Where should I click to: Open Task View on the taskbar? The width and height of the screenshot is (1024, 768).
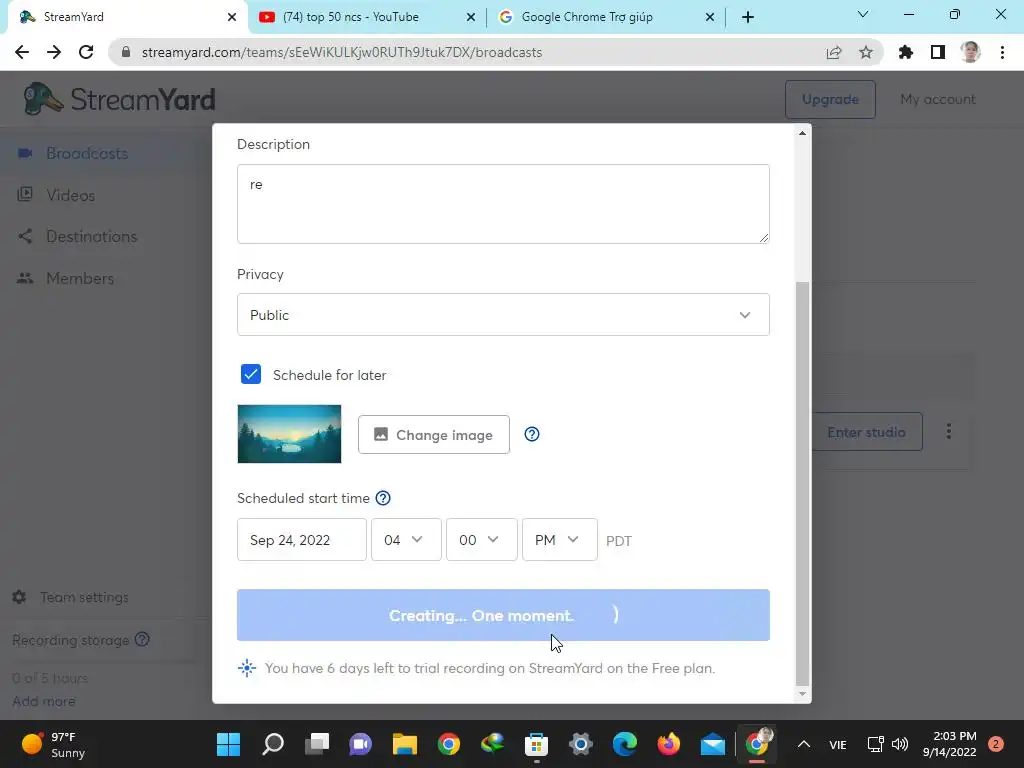pos(317,744)
